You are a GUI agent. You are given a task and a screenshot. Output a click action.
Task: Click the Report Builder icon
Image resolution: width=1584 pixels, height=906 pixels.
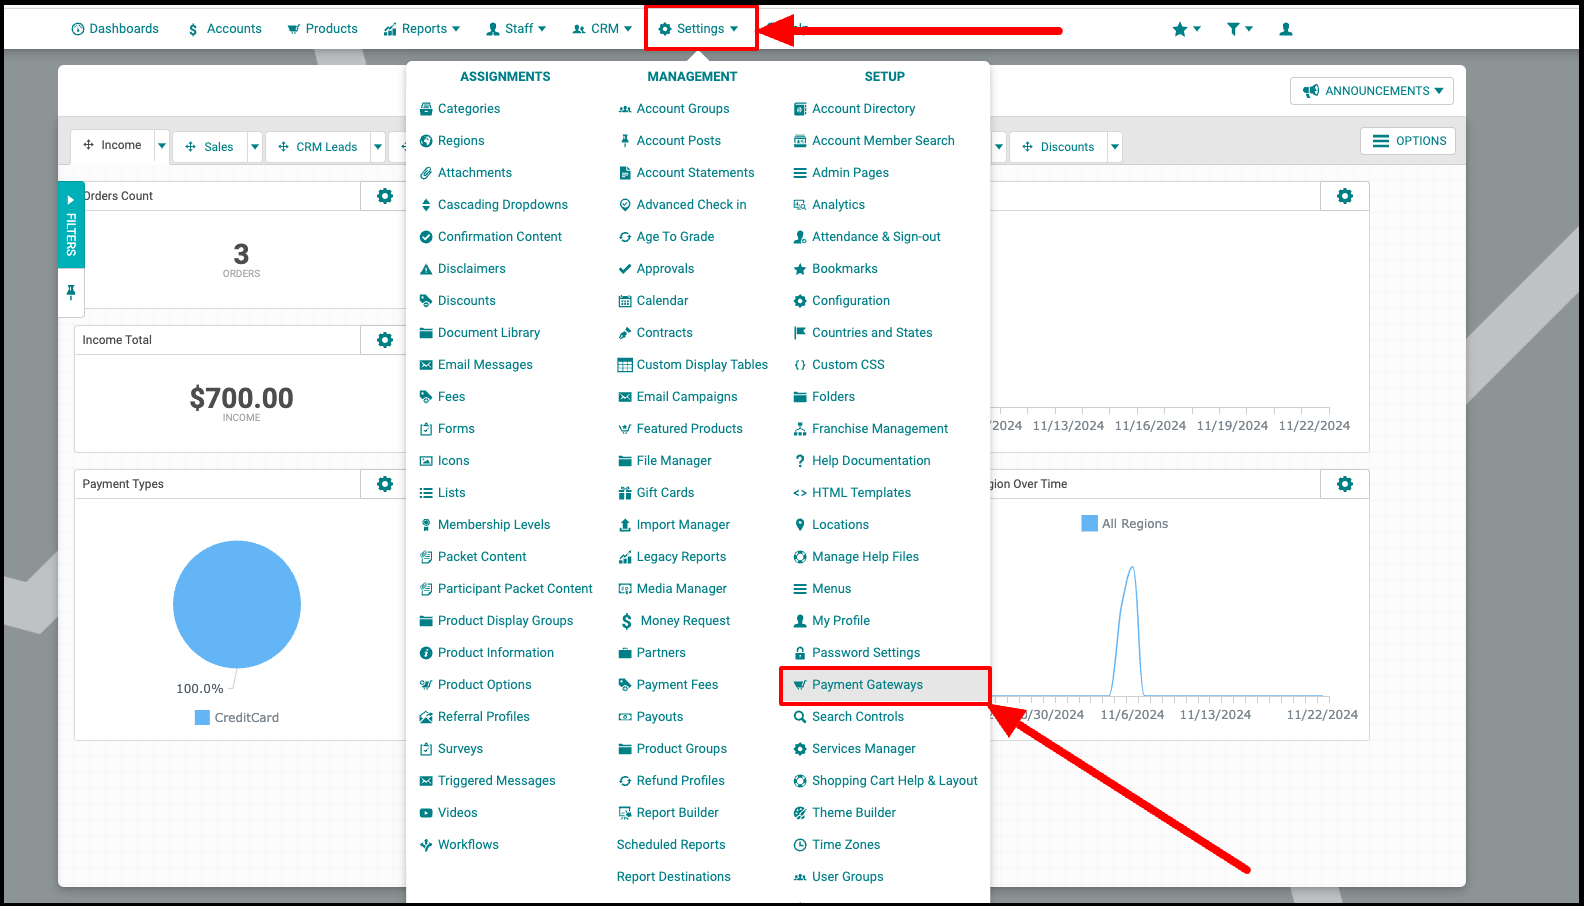pos(625,813)
